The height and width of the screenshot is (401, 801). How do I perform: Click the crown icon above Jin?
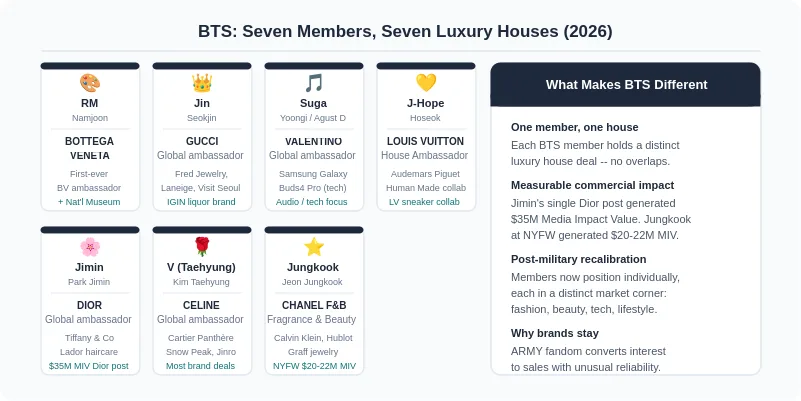tap(201, 83)
